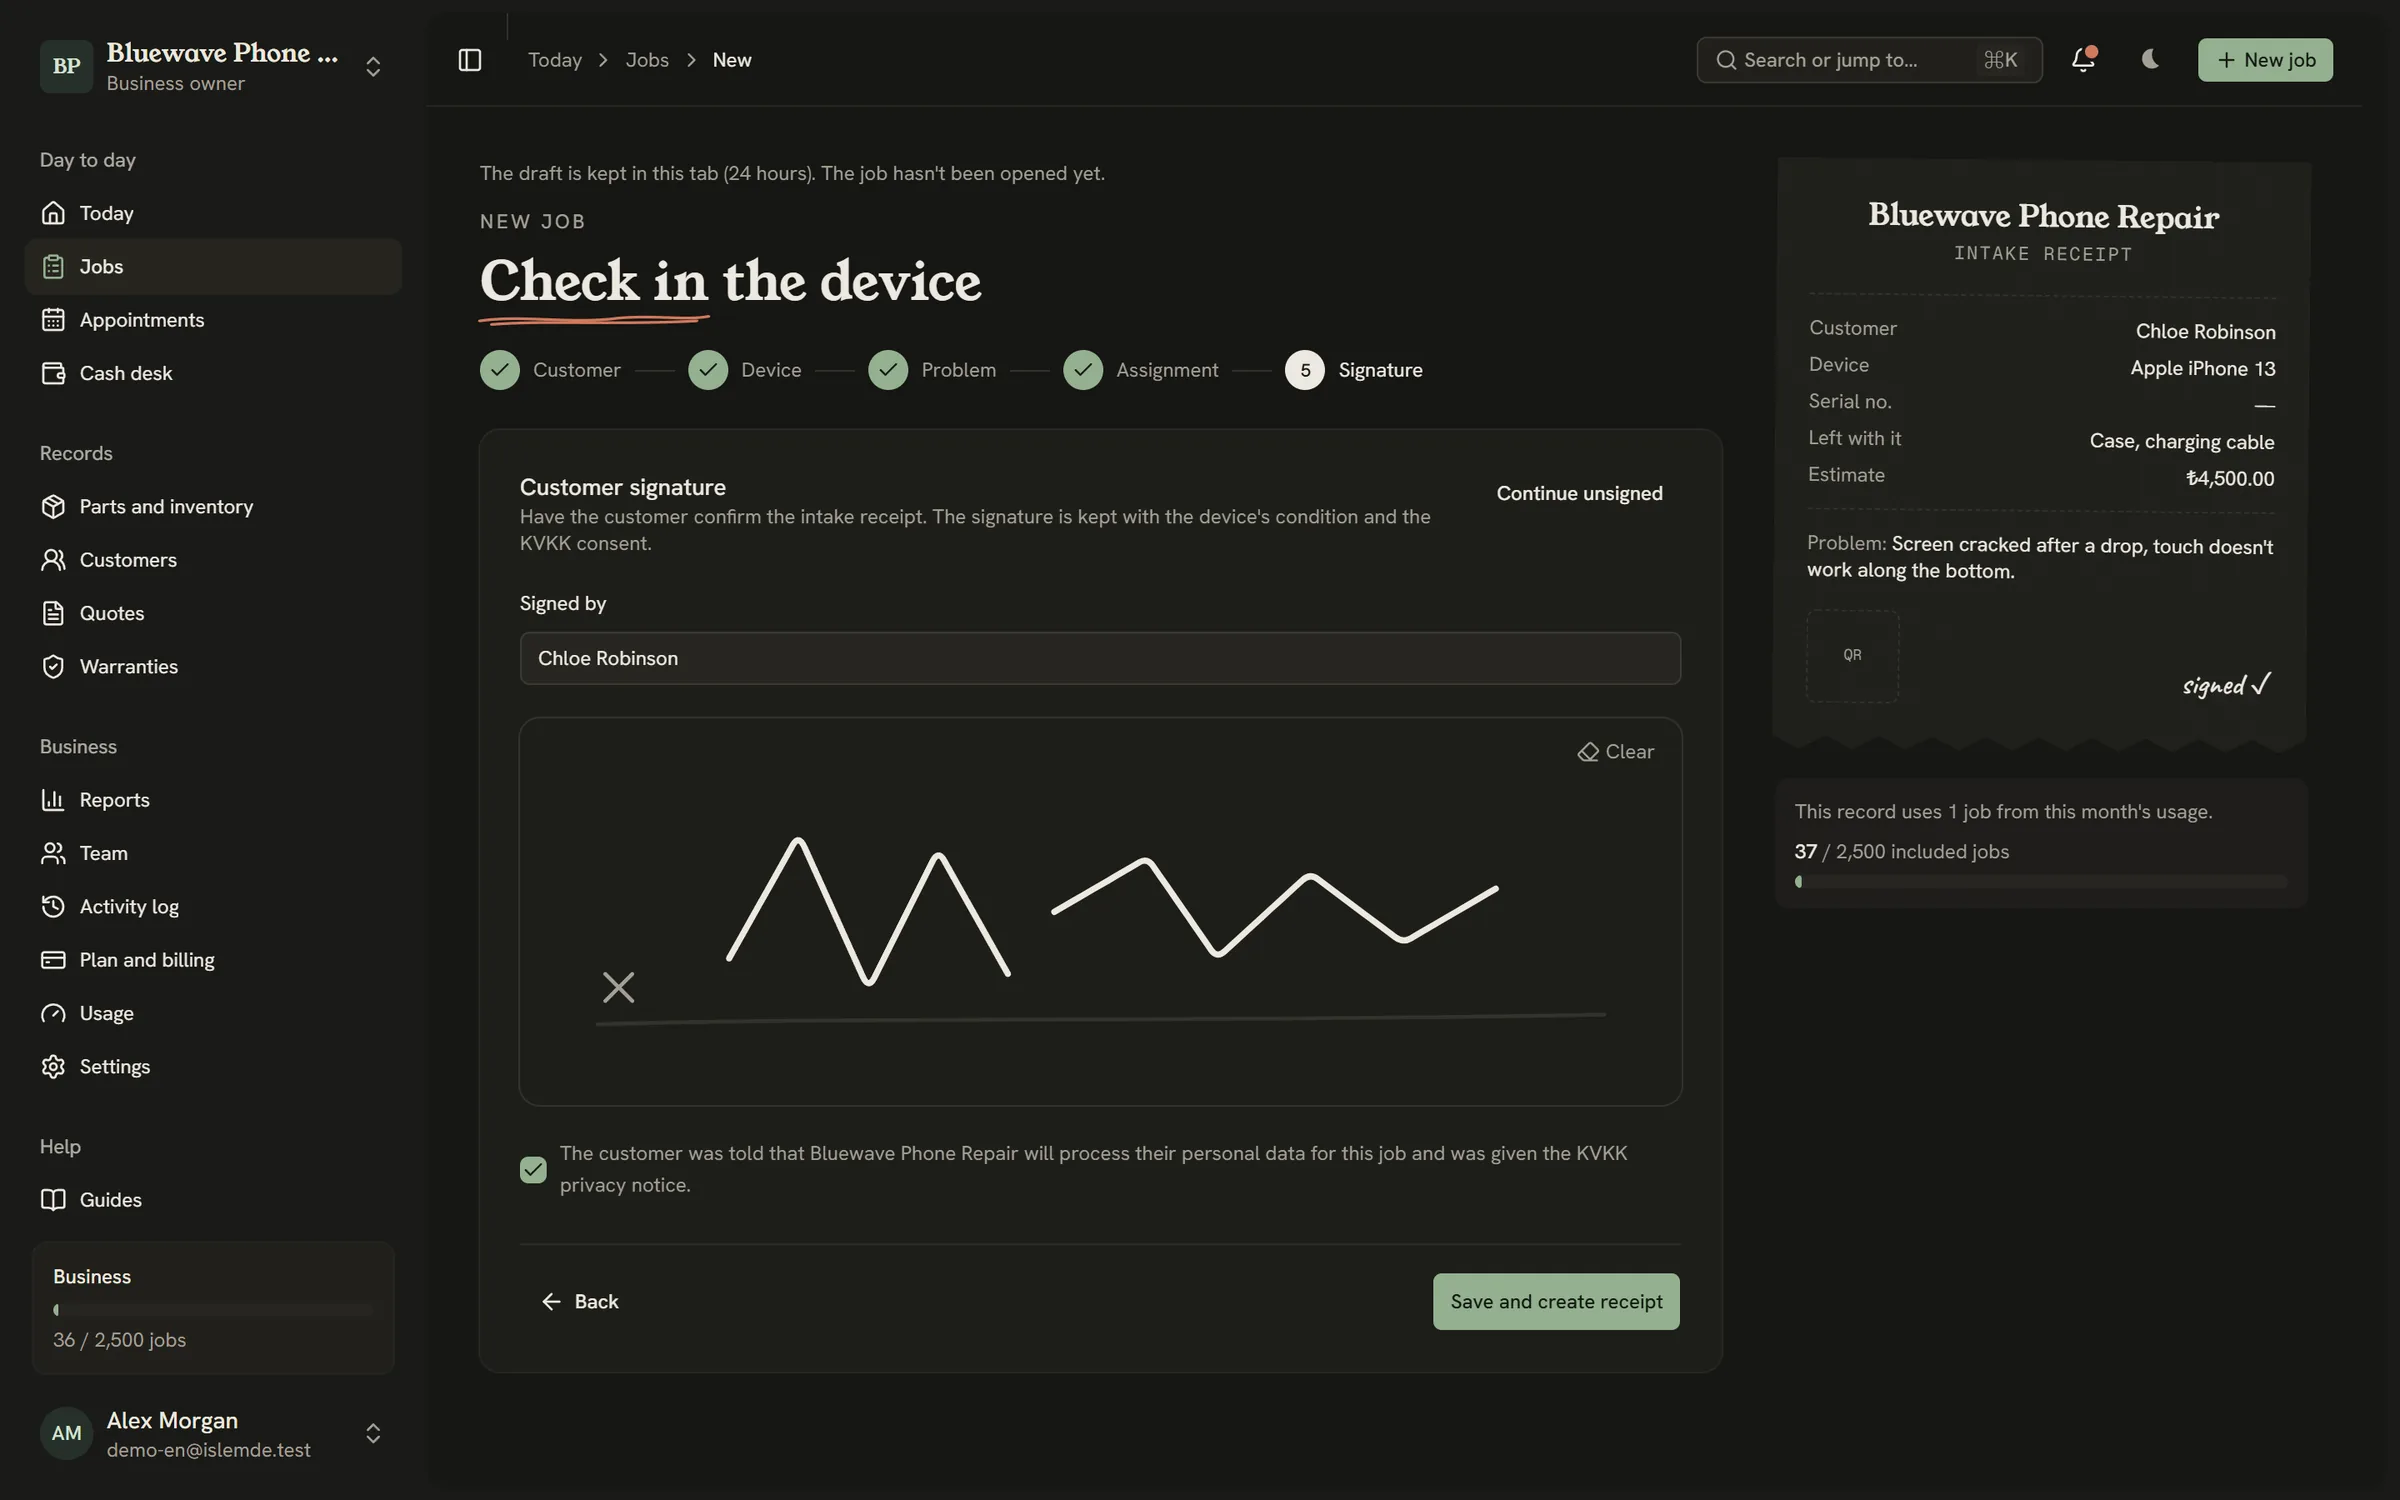The image size is (2400, 1500).
Task: Click the Usage gauge icon
Action: 53,1013
